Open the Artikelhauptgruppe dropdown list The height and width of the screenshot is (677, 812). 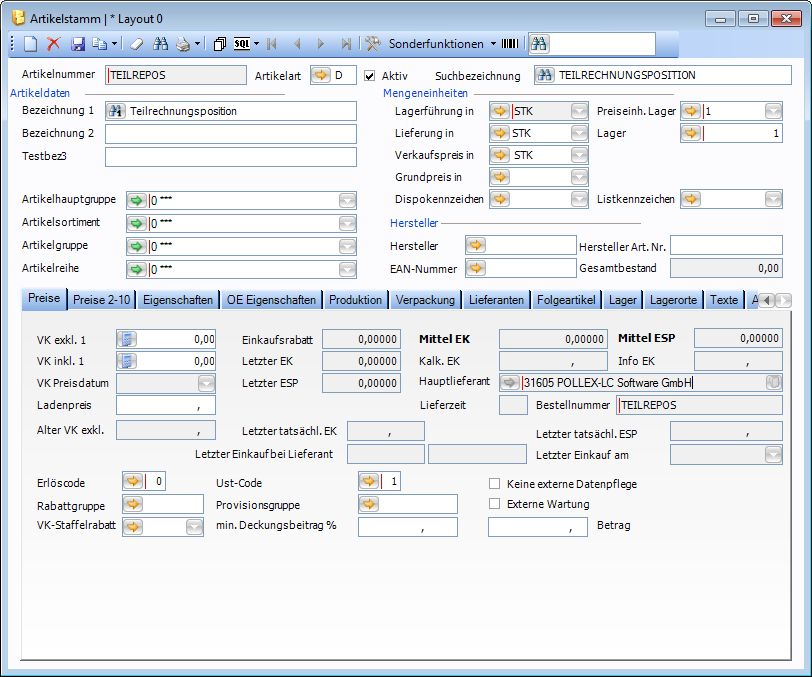346,200
